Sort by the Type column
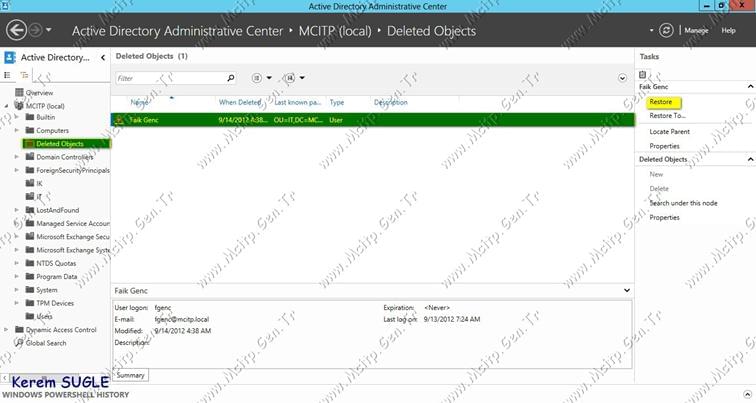Screen dimensions: 756x403 337,102
